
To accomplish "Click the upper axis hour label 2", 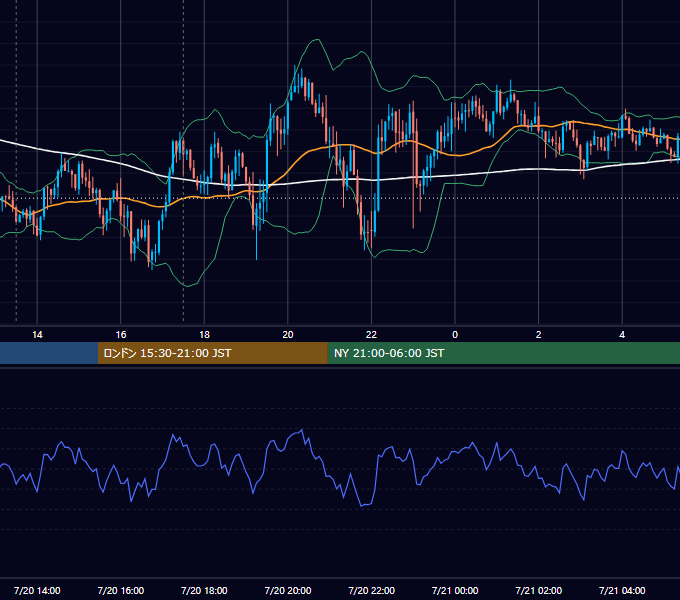I will pyautogui.click(x=539, y=335).
